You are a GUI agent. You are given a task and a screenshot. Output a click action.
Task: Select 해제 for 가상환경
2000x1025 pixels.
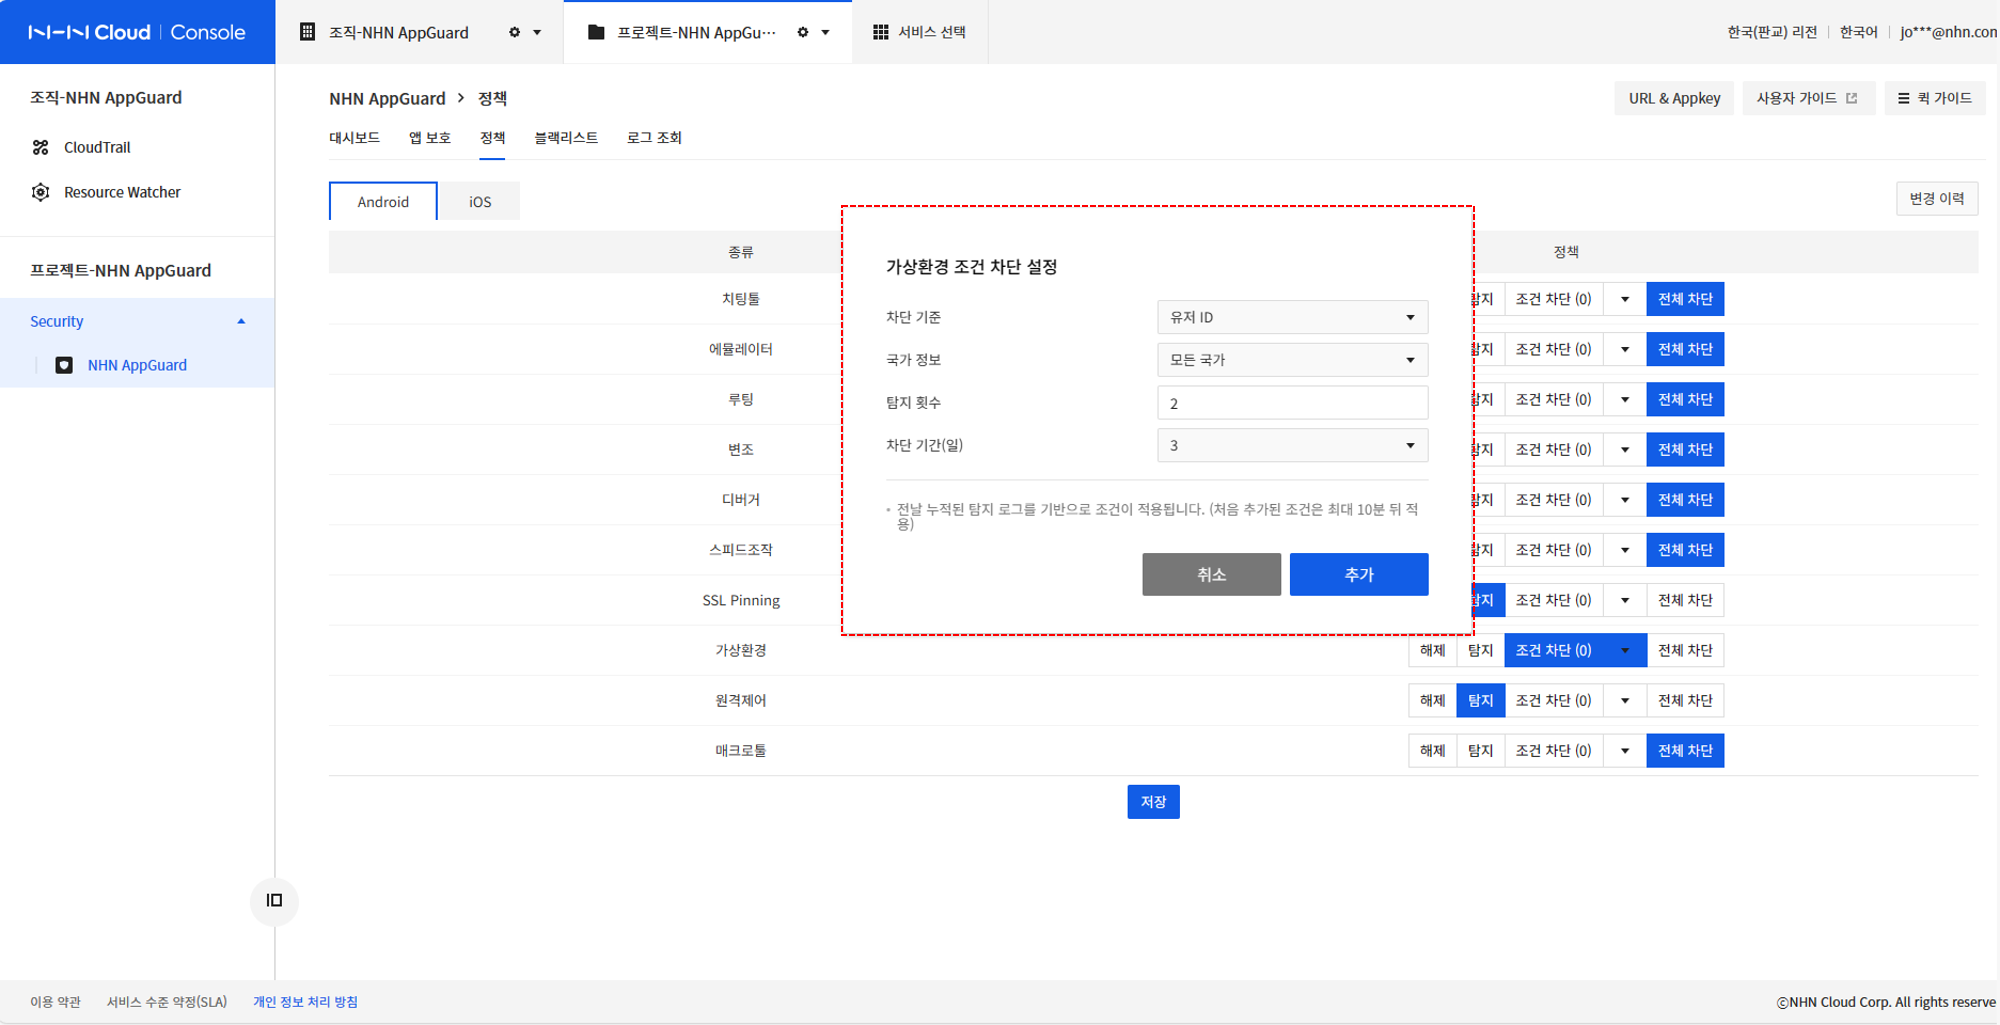pos(1432,650)
